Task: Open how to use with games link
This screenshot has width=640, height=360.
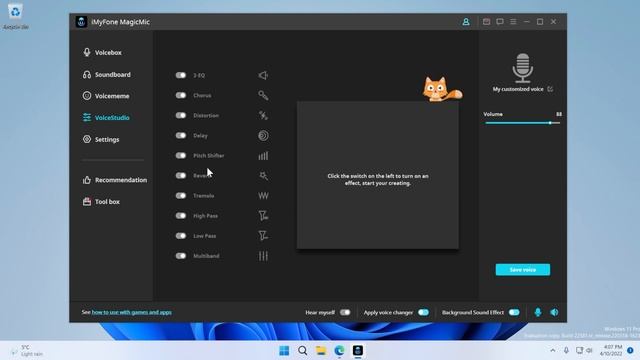Action: pyautogui.click(x=131, y=312)
